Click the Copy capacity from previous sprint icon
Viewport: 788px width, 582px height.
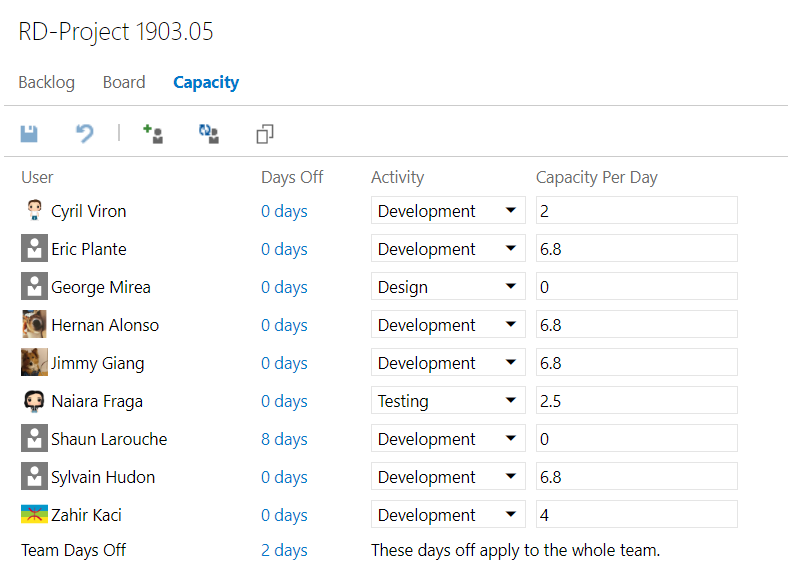pos(264,134)
